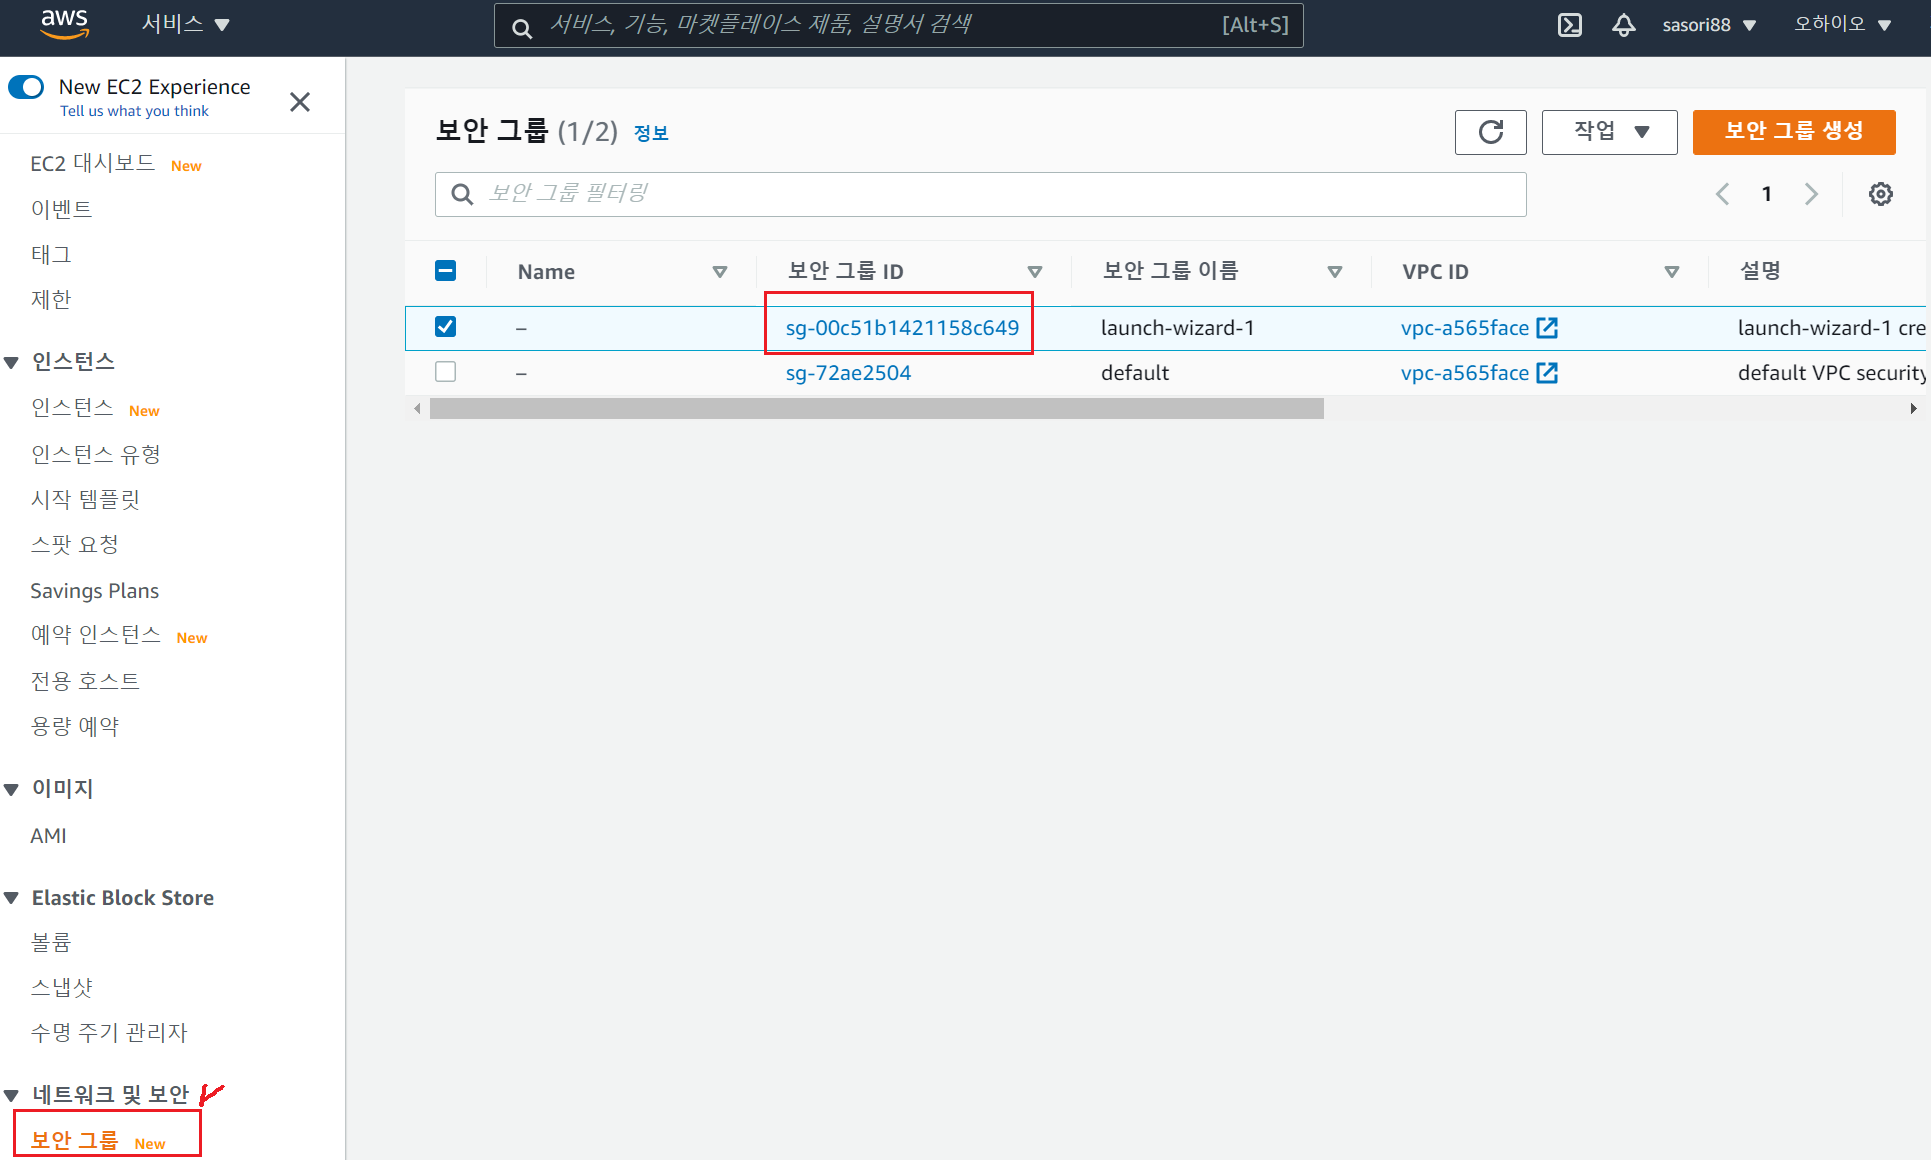Select 볼륨 in the sidebar
1931x1160 pixels.
[x=51, y=942]
